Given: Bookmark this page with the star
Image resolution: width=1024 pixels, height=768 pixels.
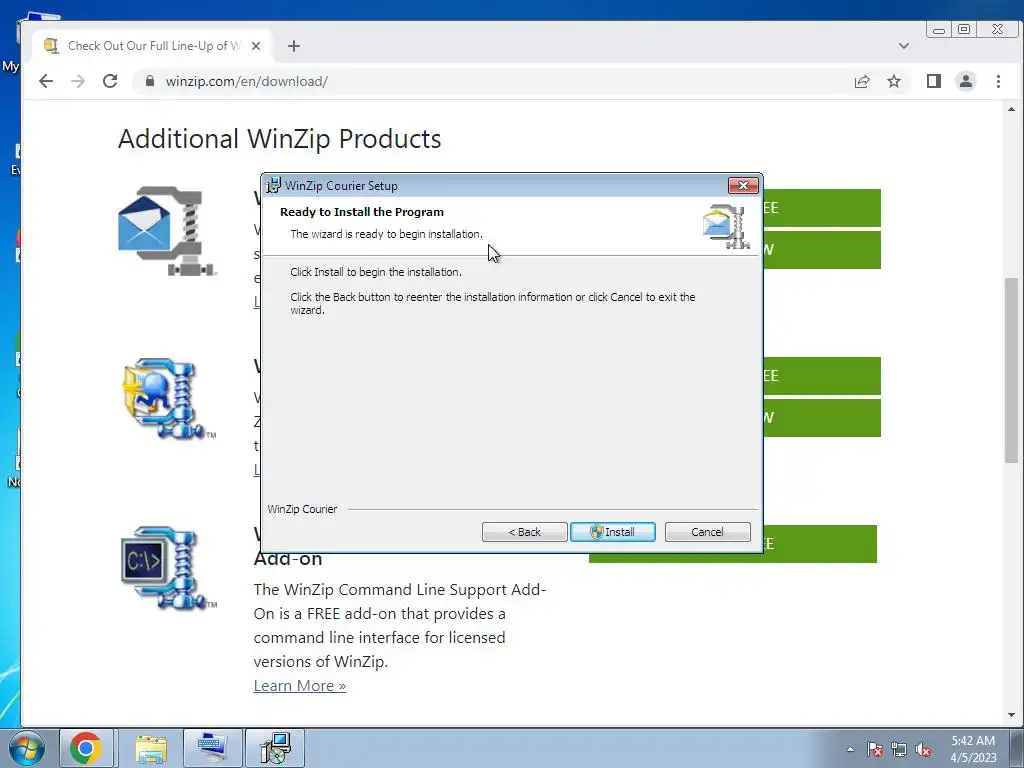Looking at the screenshot, I should coord(894,81).
